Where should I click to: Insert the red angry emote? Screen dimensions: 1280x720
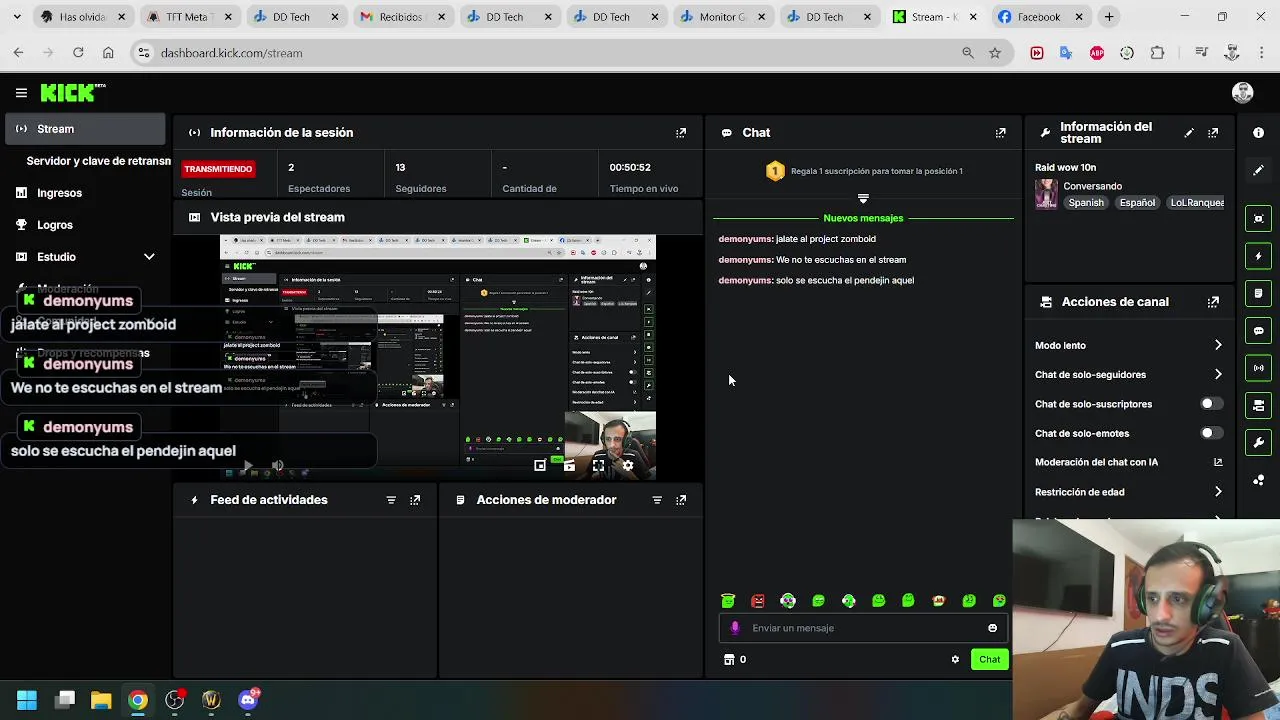758,601
